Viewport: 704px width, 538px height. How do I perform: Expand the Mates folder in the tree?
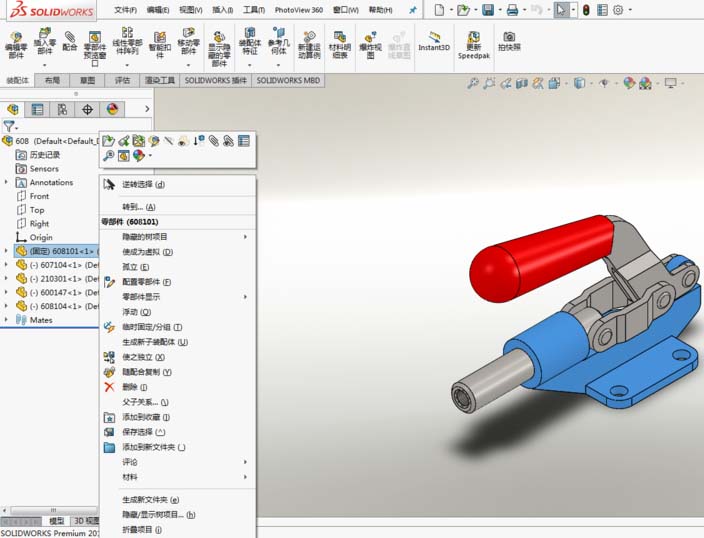(7, 320)
